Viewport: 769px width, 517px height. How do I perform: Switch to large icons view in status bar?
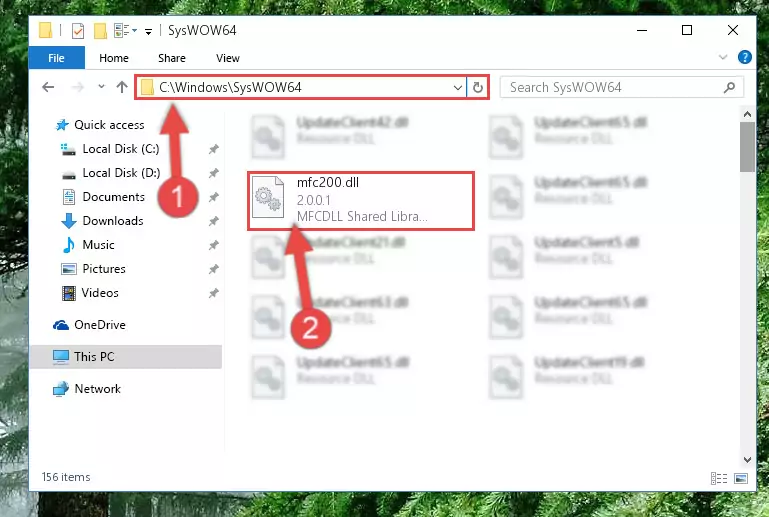point(741,478)
